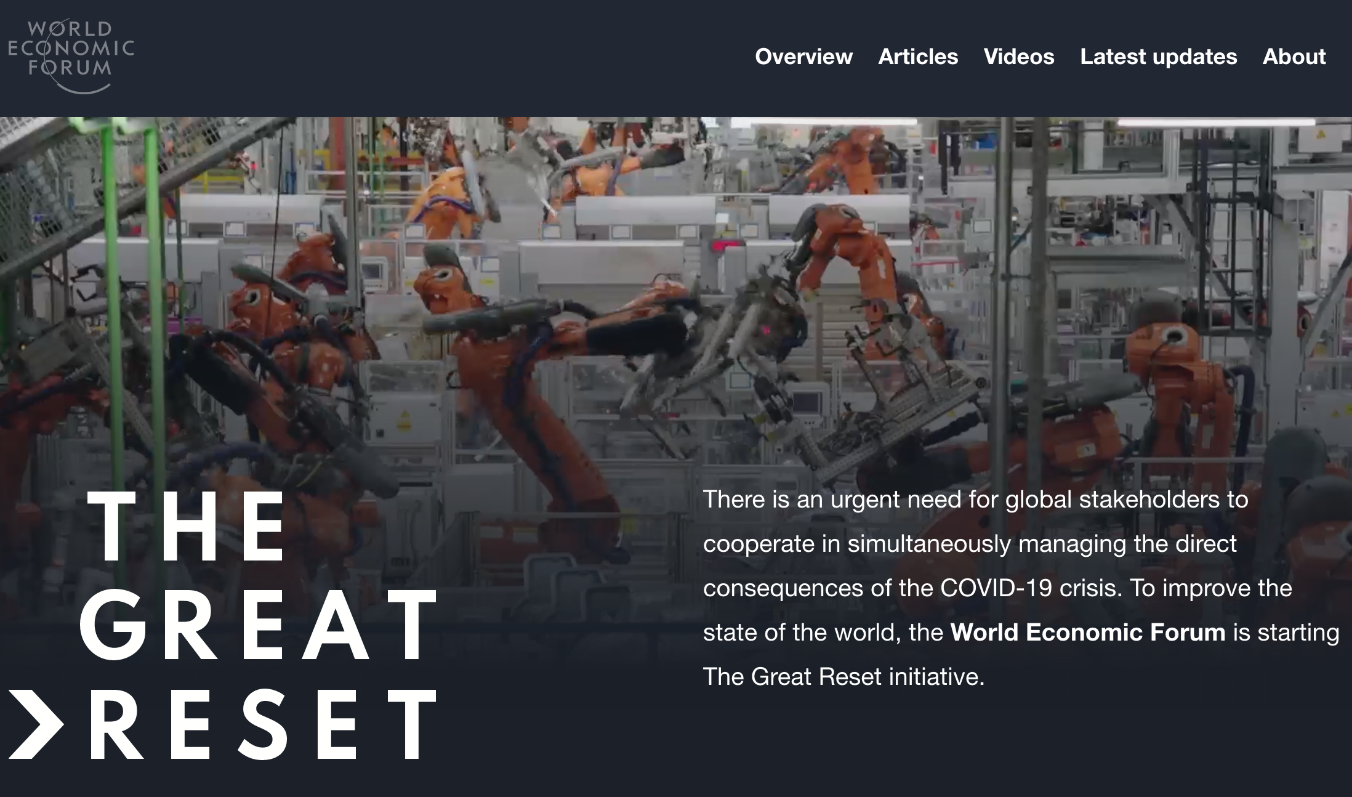Image resolution: width=1352 pixels, height=797 pixels.
Task: Open the About page link
Action: (x=1294, y=57)
